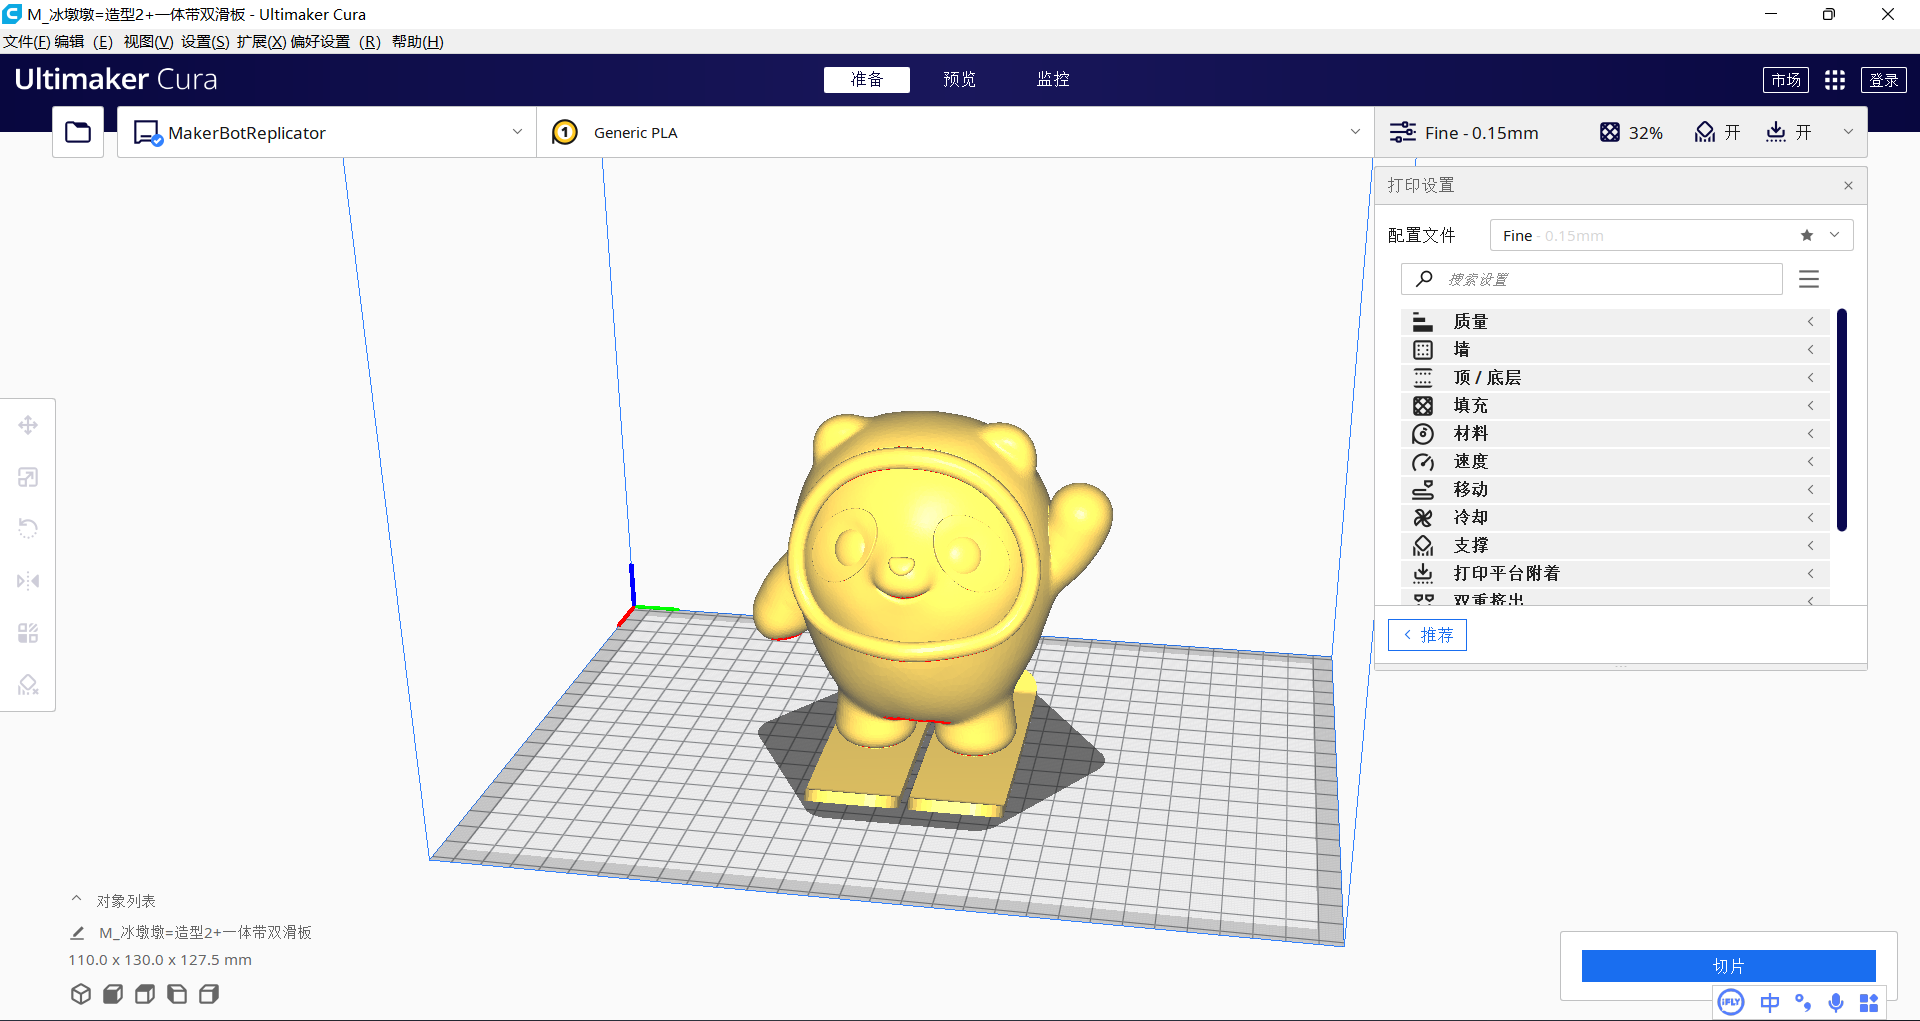
Task: Open the 编辑(E) menu
Action: pyautogui.click(x=83, y=41)
